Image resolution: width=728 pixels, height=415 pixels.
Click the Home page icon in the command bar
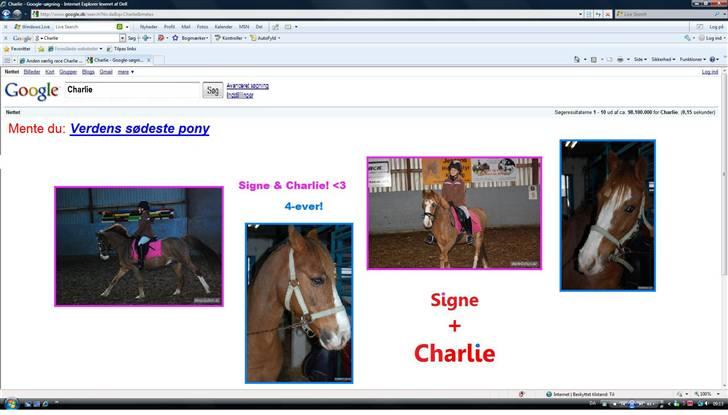pos(577,59)
